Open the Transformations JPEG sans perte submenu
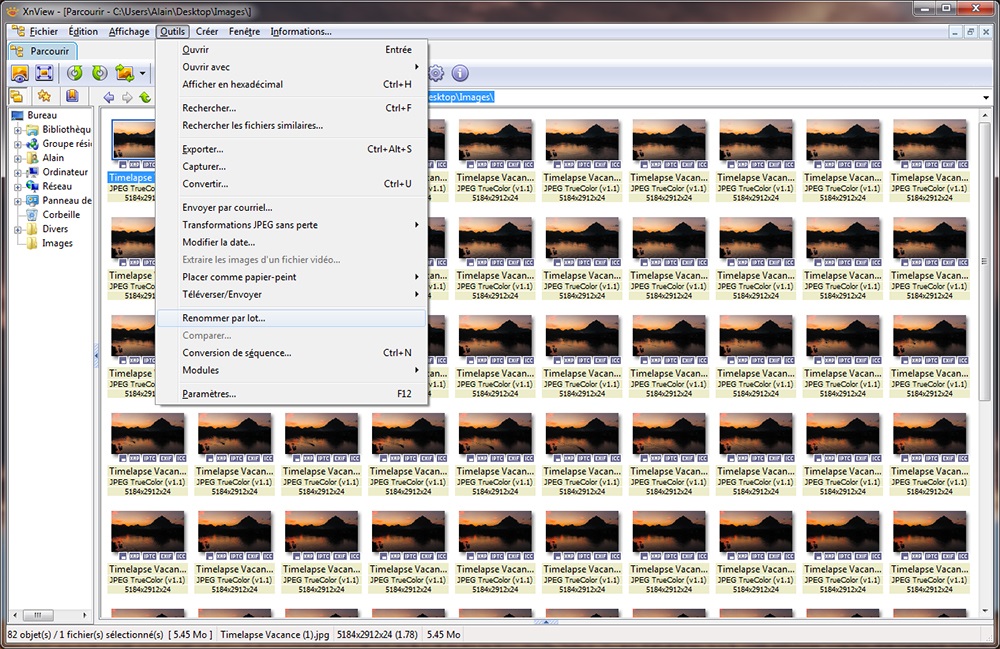 [x=250, y=225]
